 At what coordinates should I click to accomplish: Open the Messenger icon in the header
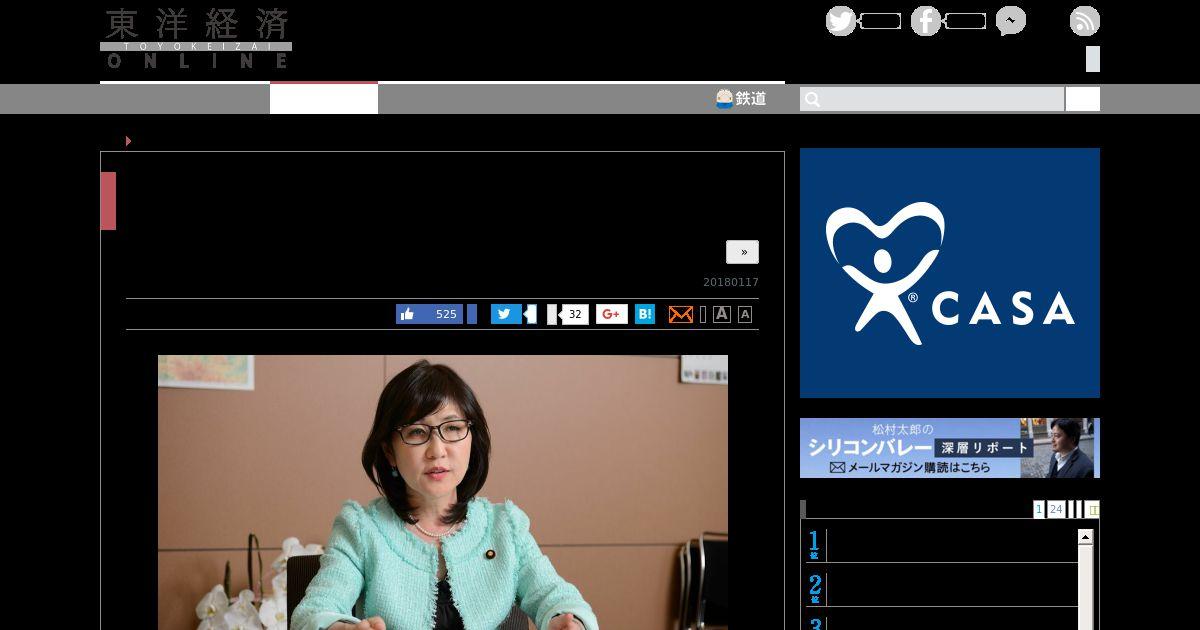click(1011, 21)
